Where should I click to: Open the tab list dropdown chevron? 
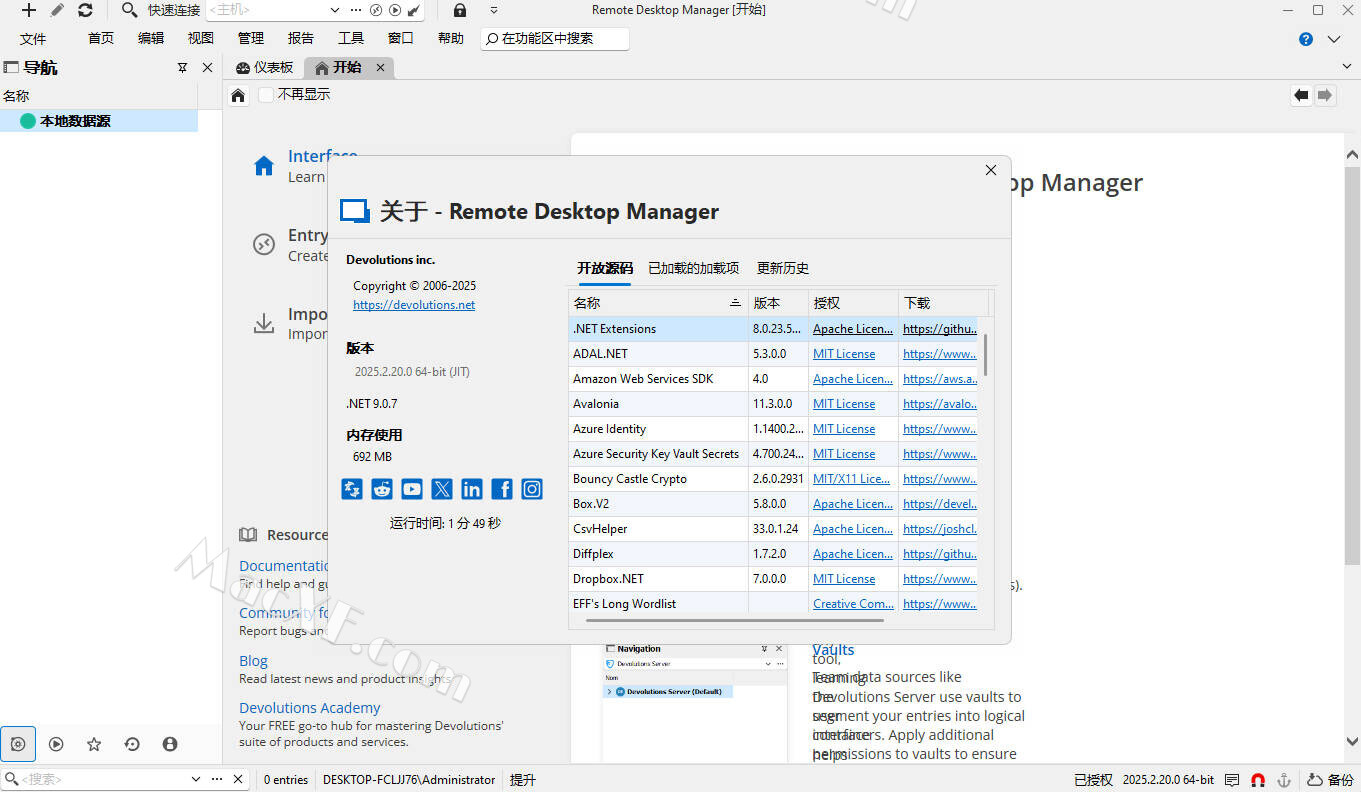click(x=1346, y=66)
